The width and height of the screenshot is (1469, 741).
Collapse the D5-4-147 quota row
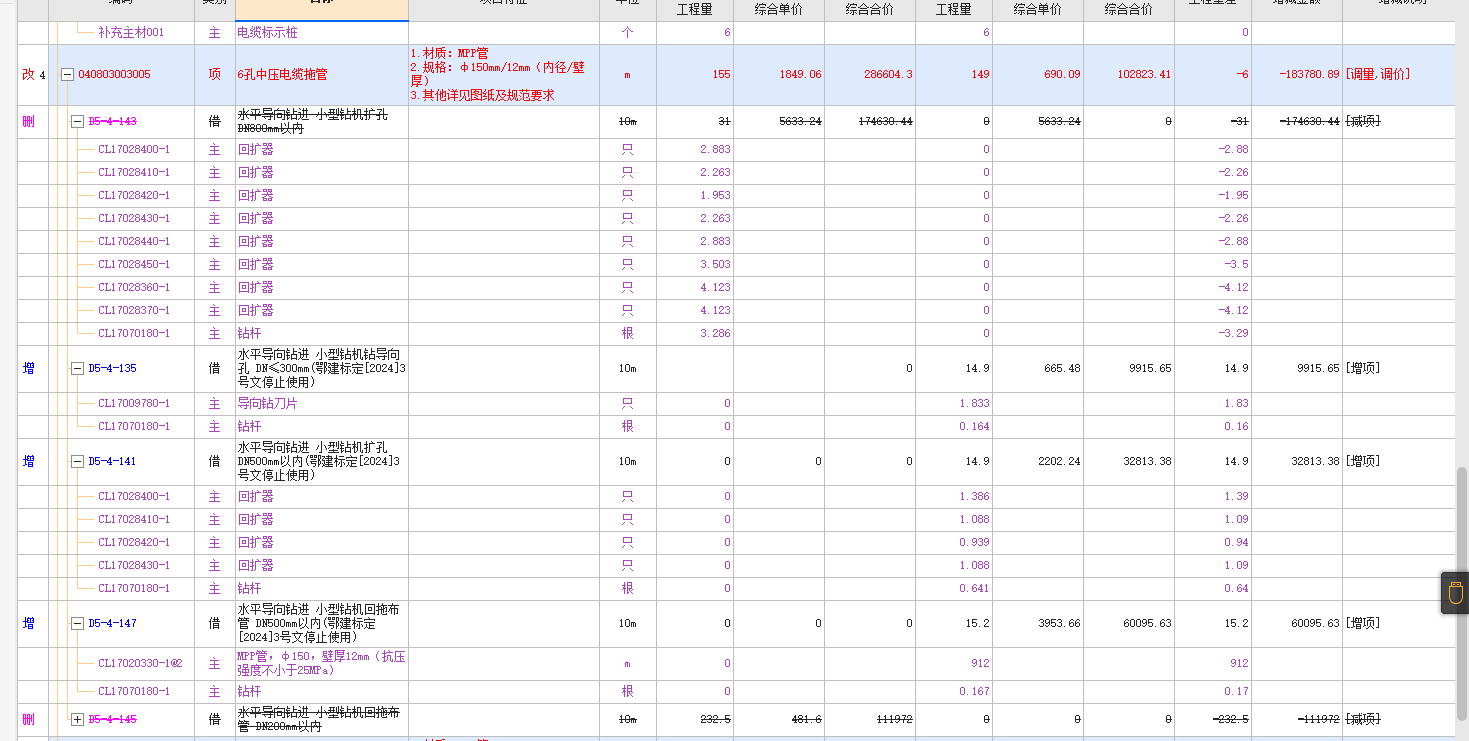(77, 624)
